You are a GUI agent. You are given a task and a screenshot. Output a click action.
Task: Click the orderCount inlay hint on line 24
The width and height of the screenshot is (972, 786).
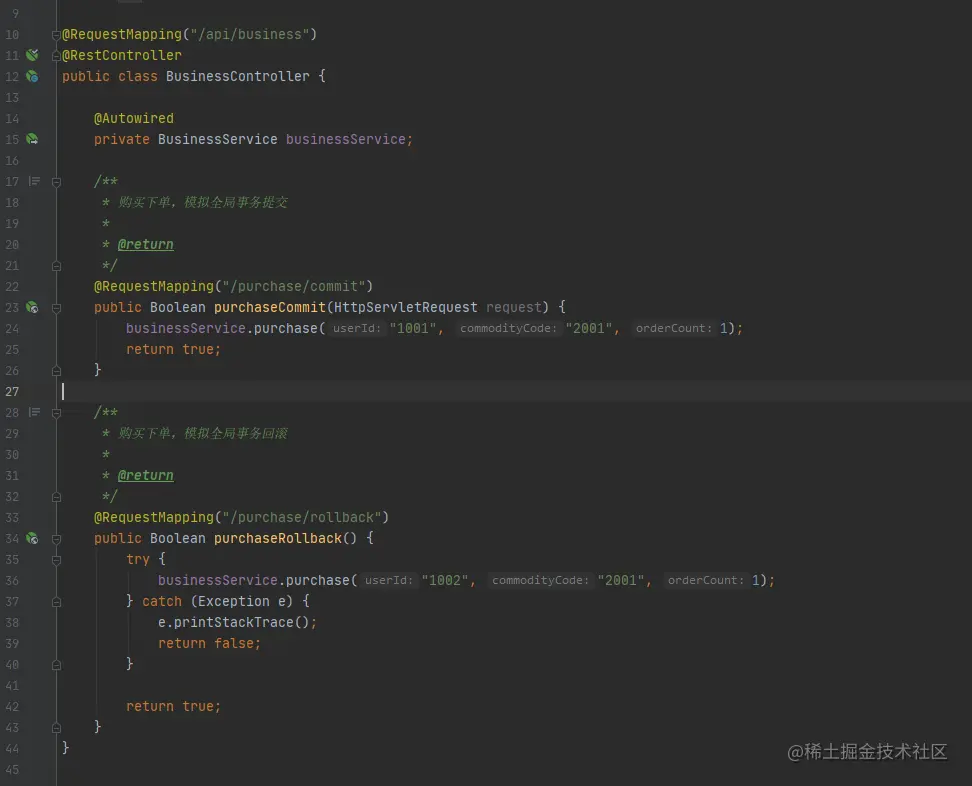pyautogui.click(x=673, y=329)
